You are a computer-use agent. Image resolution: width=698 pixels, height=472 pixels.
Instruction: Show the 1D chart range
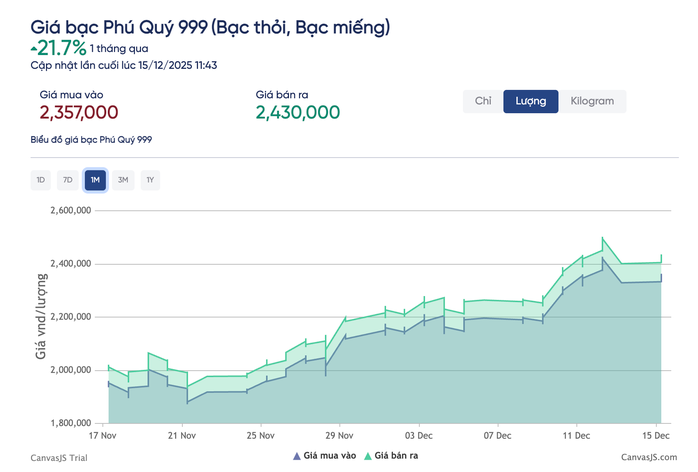coord(41,180)
